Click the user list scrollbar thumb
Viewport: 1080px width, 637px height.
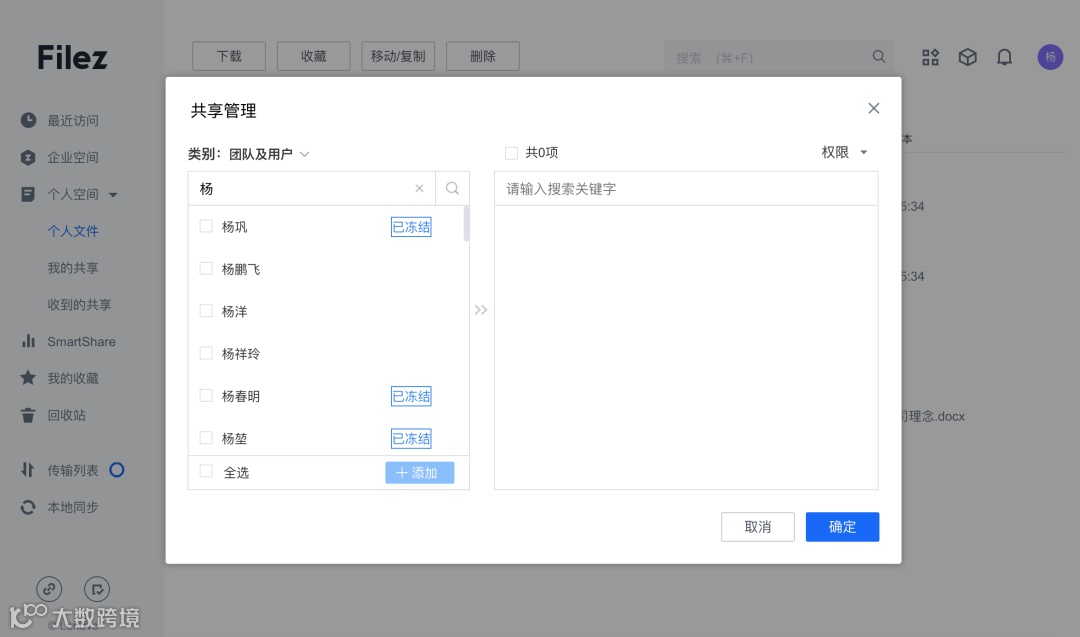pyautogui.click(x=466, y=224)
